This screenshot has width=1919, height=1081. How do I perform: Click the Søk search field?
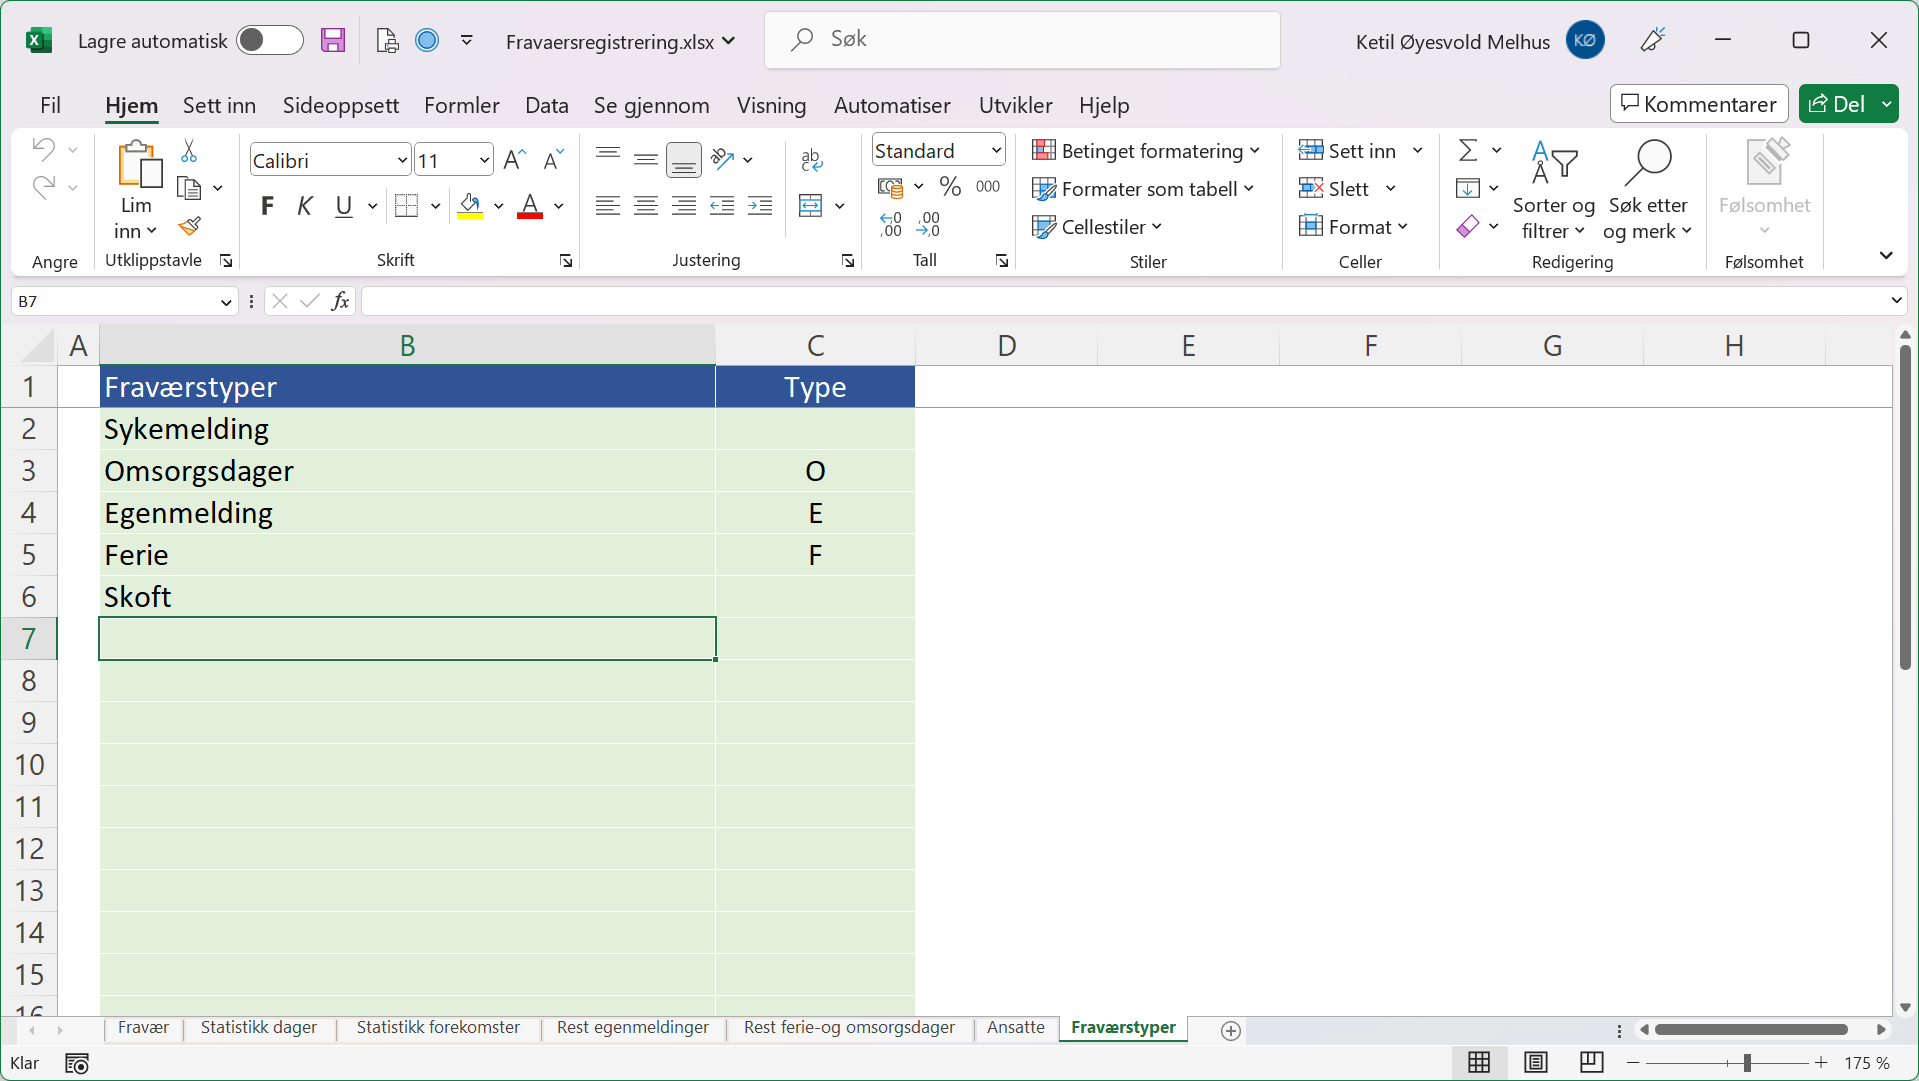coord(1022,40)
